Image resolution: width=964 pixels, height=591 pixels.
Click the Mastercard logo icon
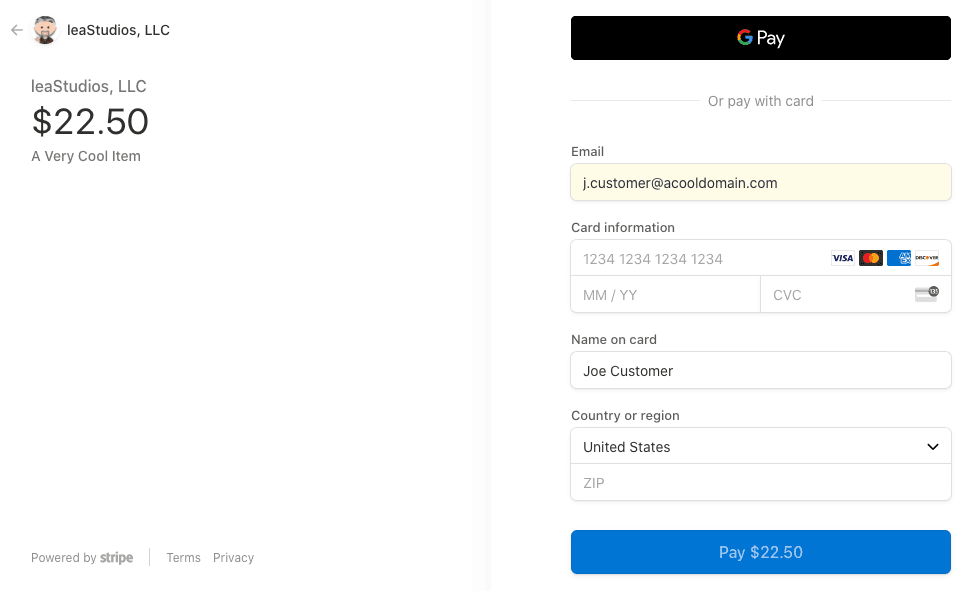pyautogui.click(x=870, y=258)
